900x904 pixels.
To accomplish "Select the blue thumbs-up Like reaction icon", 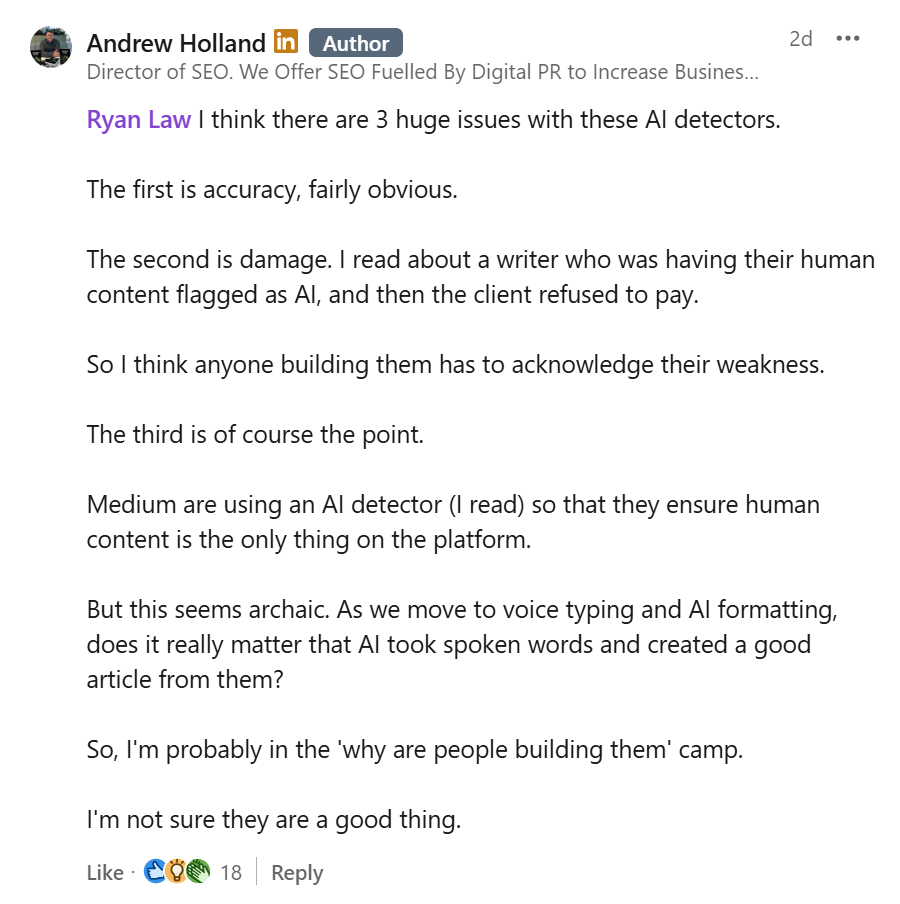I will pyautogui.click(x=153, y=872).
